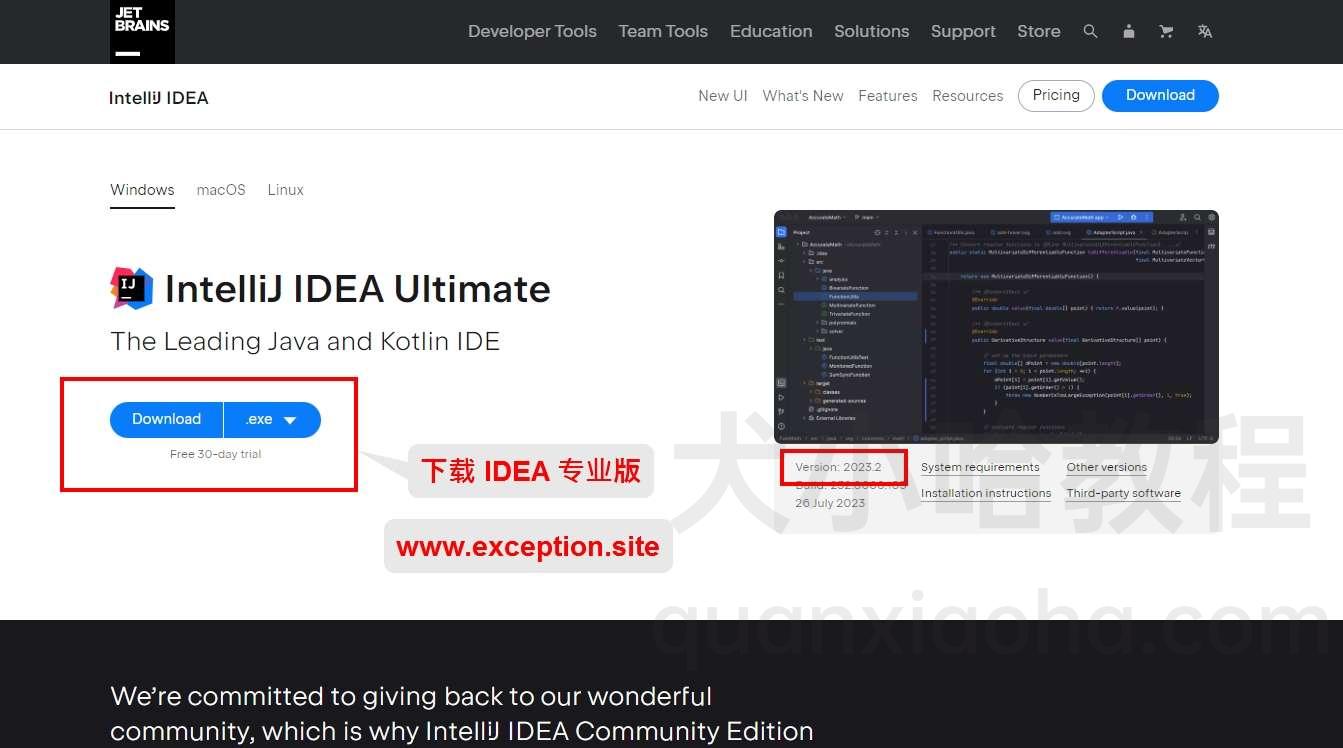1343x748 pixels.
Task: Click the 26 July 2023 release date
Action: point(830,503)
